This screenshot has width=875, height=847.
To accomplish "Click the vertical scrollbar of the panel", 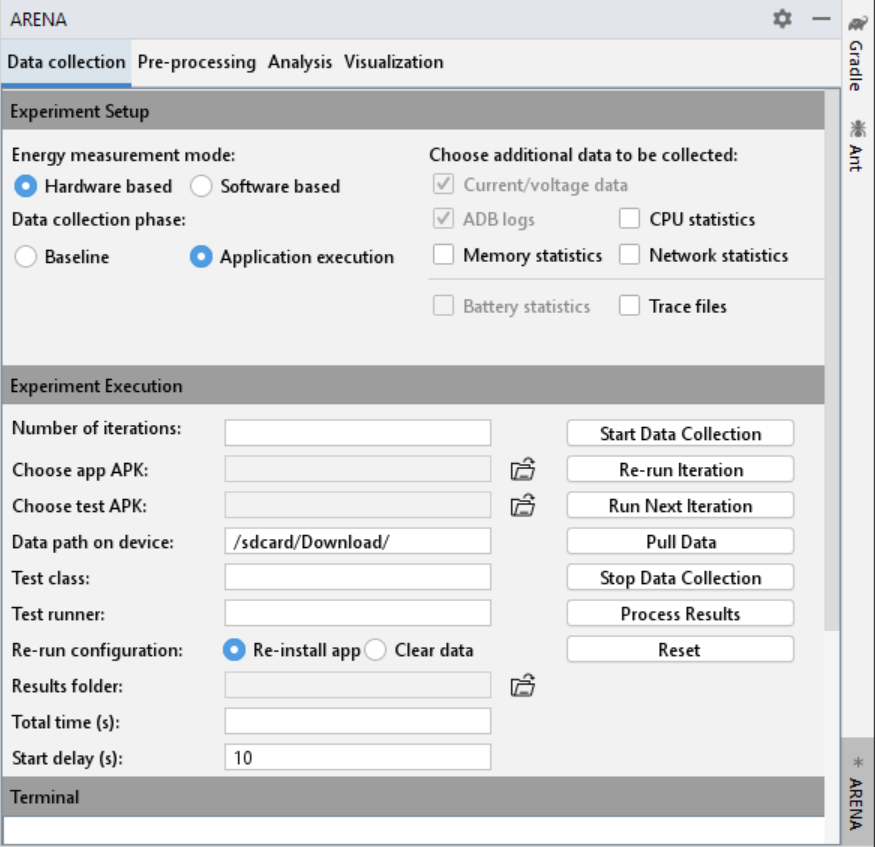I will click(832, 360).
